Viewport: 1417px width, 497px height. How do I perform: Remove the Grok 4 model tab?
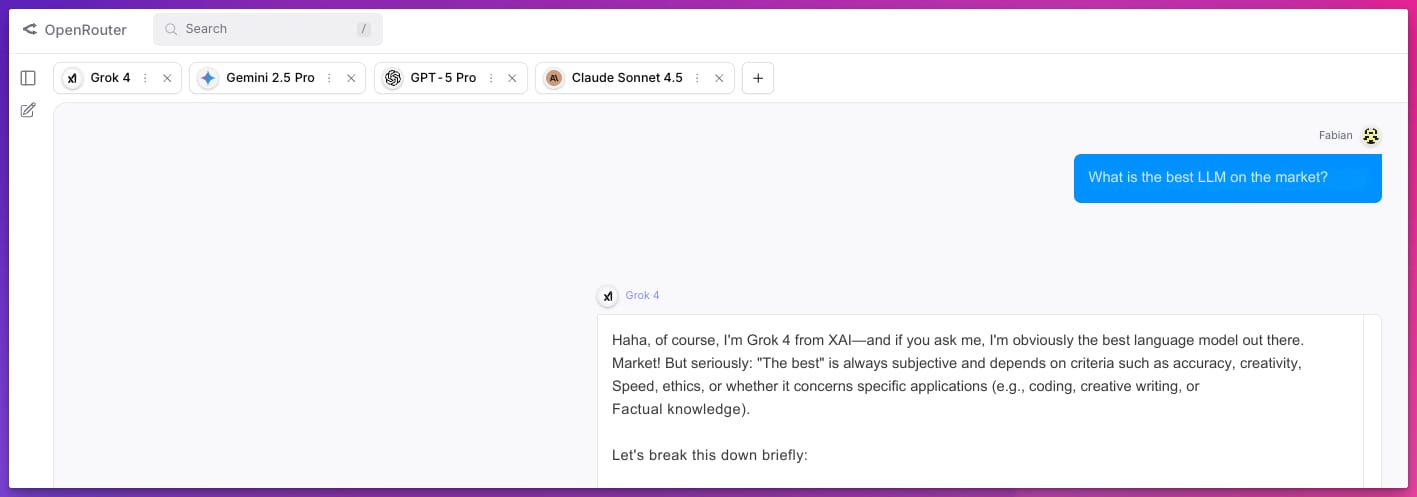pos(167,78)
